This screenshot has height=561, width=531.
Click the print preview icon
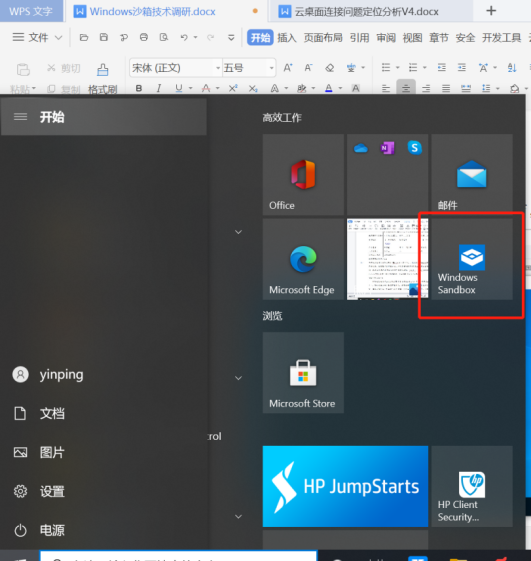[x=164, y=37]
